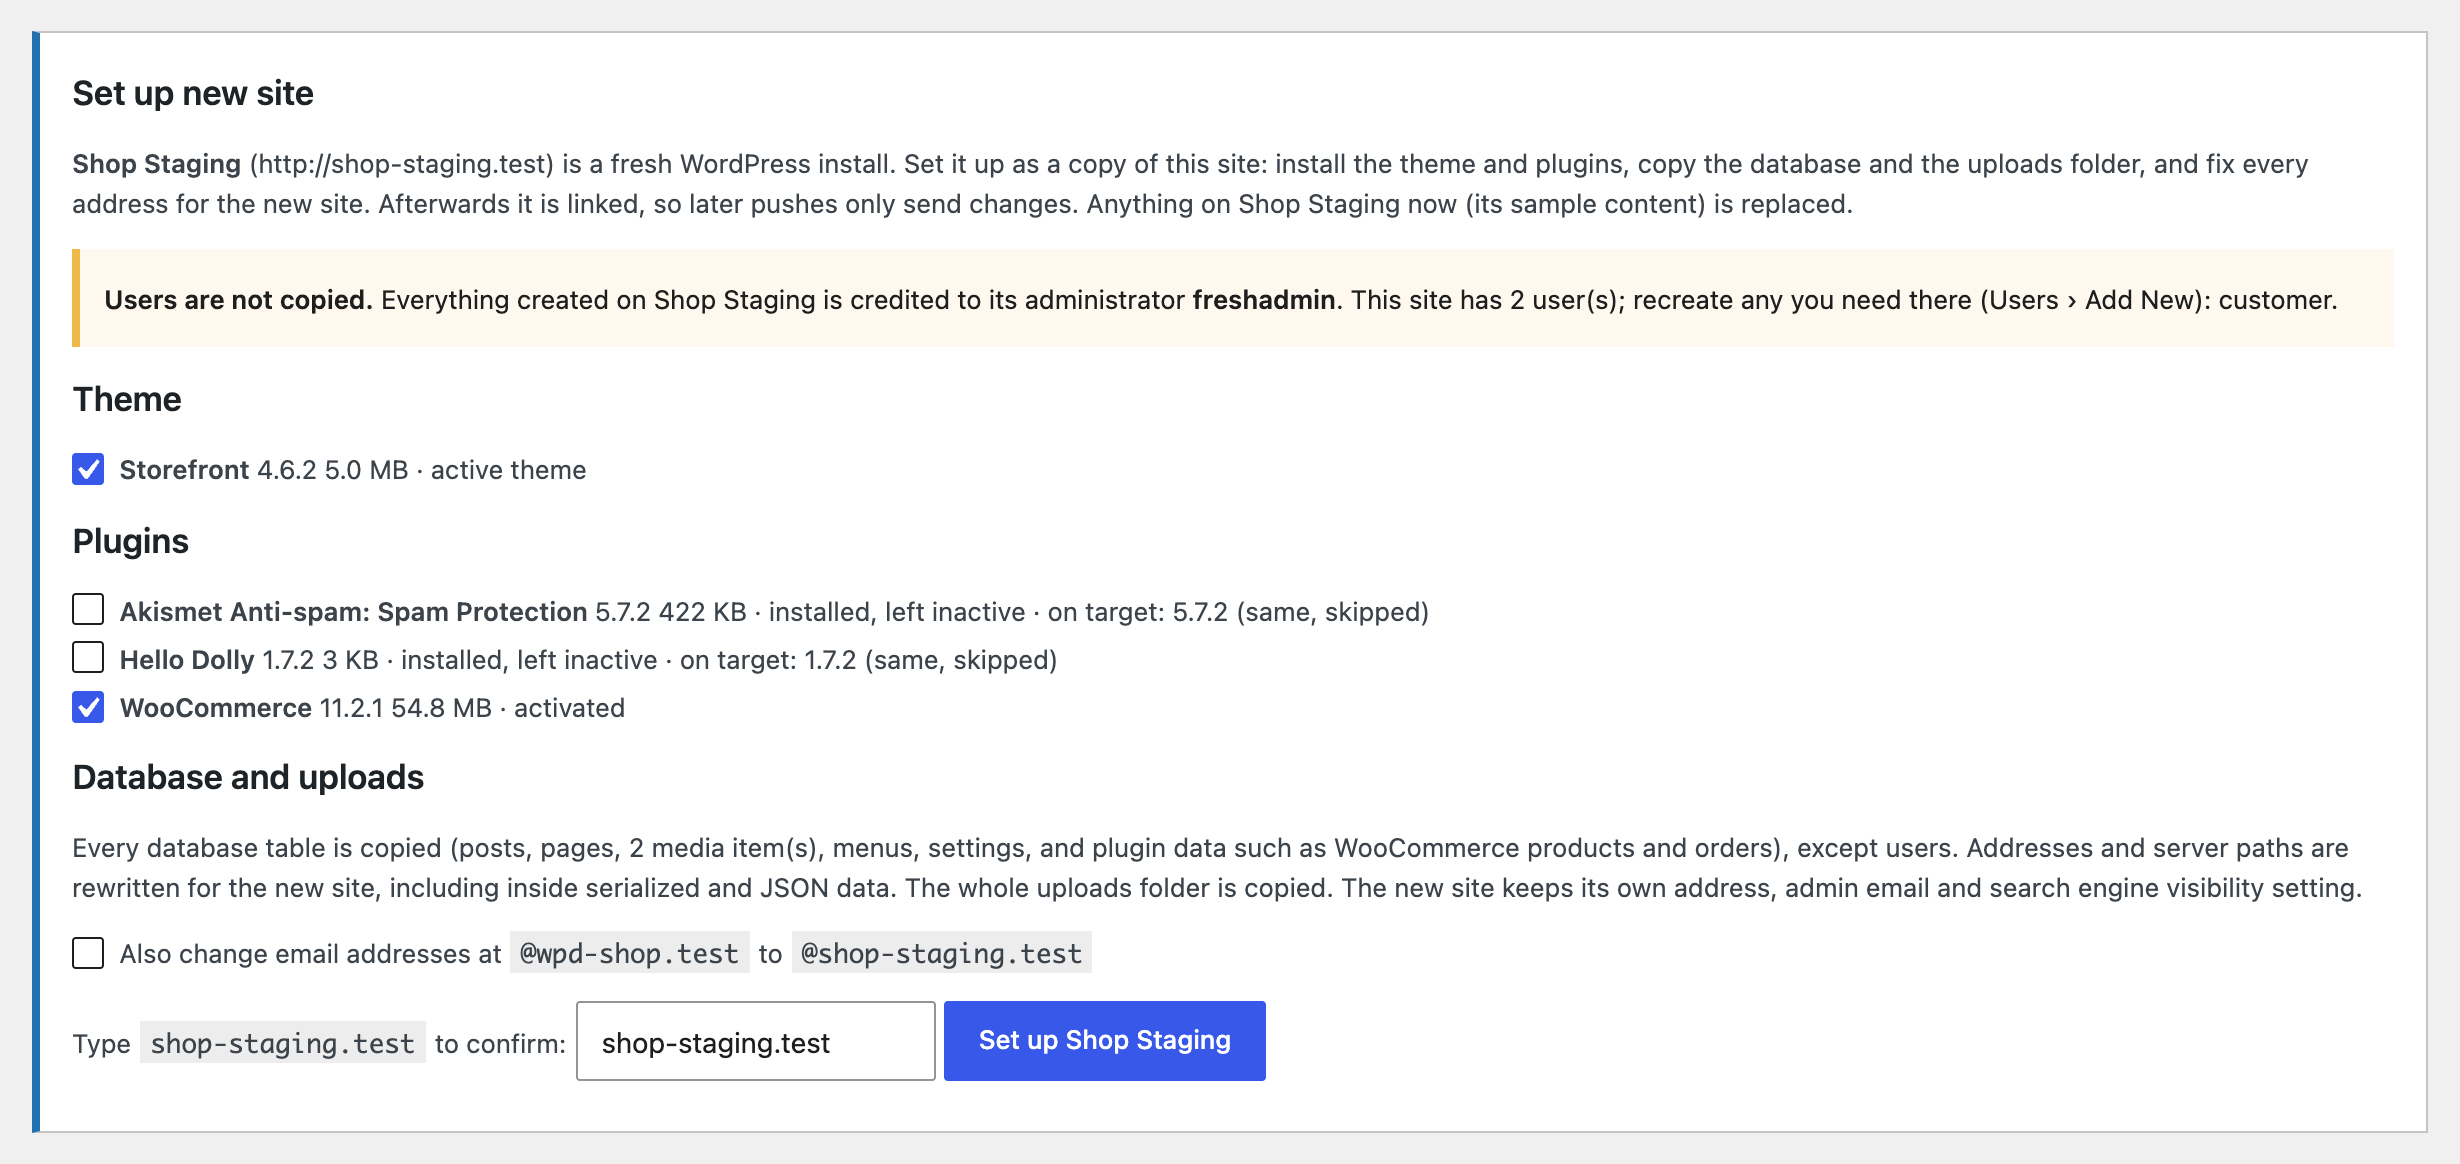Click the confirm domain text field

tap(756, 1041)
